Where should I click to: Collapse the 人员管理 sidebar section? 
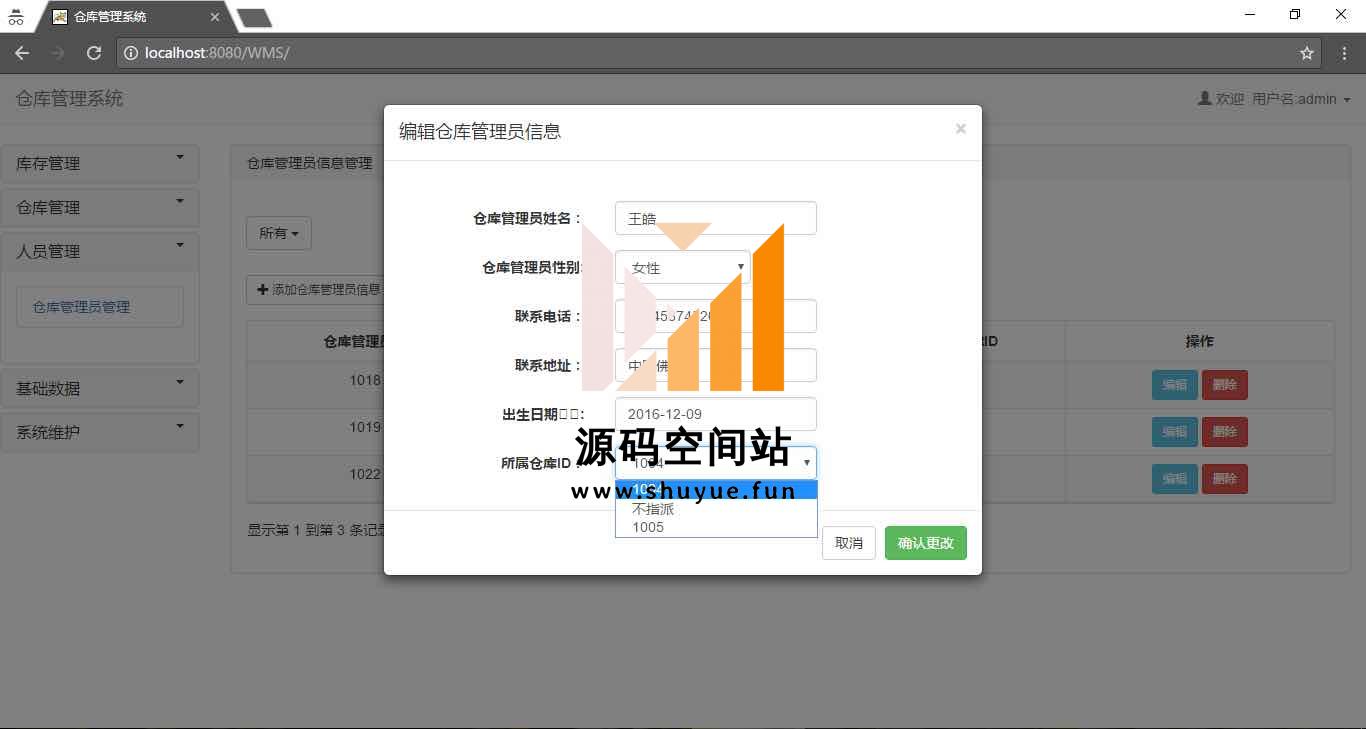coord(100,252)
